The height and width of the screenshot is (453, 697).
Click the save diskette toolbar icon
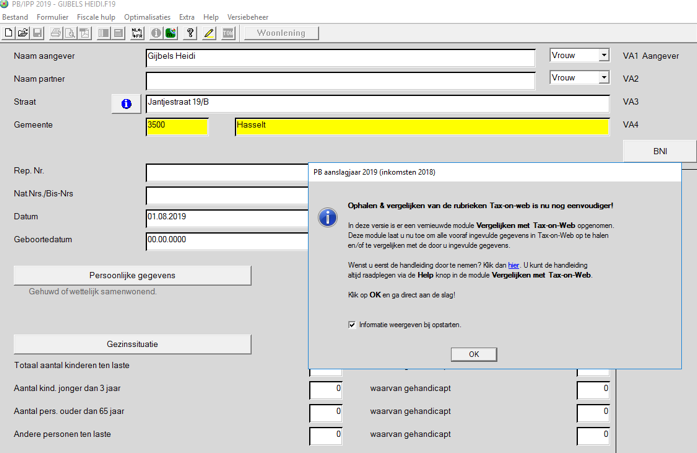tap(38, 34)
